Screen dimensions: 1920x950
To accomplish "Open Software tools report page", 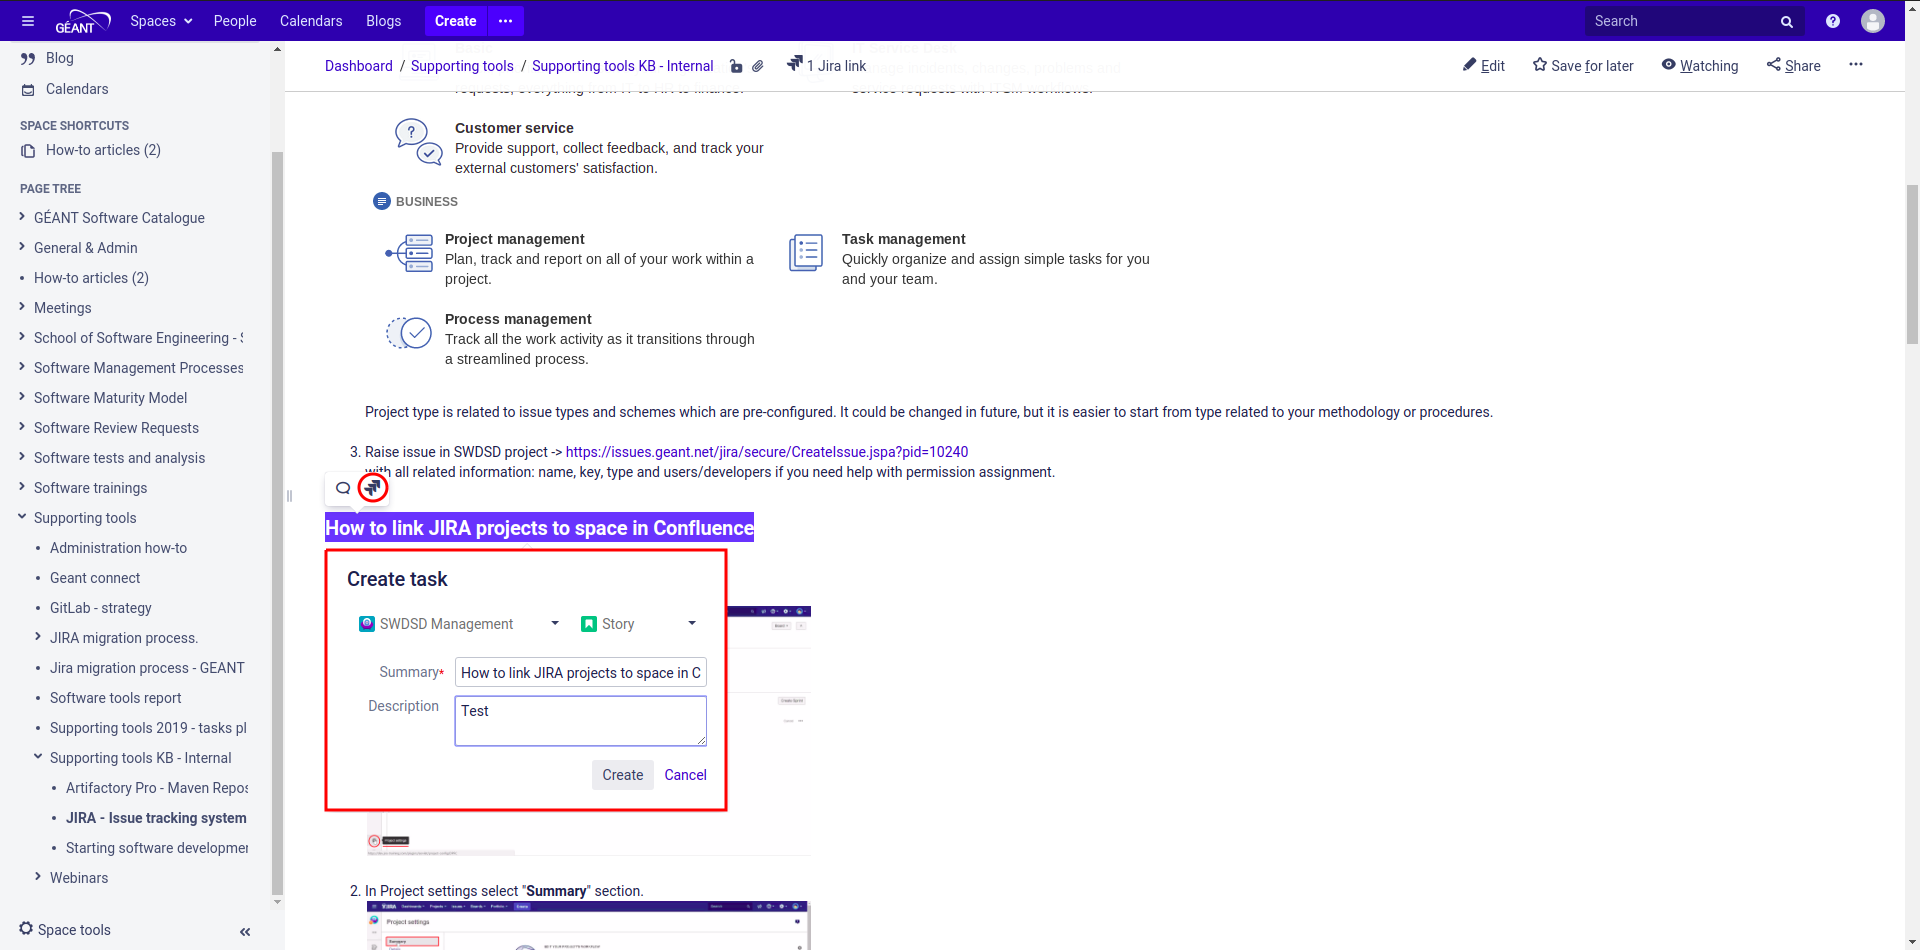I will point(116,698).
